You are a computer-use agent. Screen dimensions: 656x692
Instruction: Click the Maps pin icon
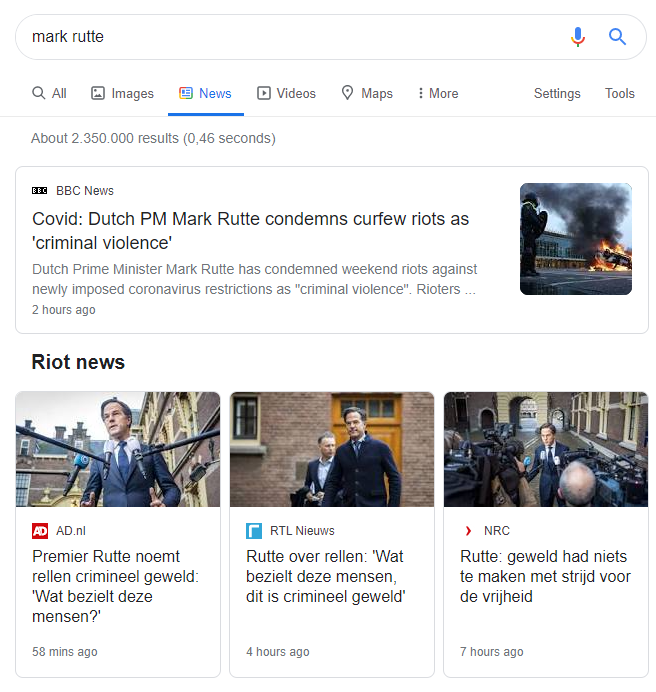[x=347, y=93]
